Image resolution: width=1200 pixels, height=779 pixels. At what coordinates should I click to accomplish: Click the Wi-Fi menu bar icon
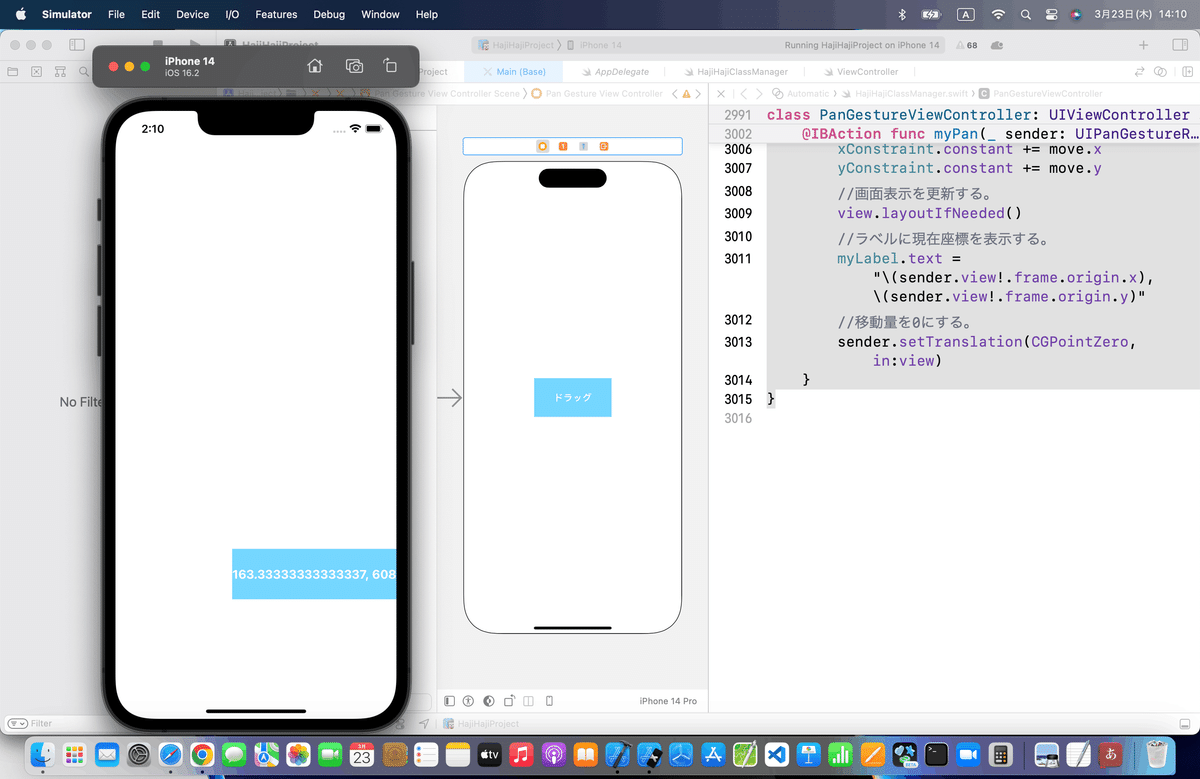click(x=997, y=14)
